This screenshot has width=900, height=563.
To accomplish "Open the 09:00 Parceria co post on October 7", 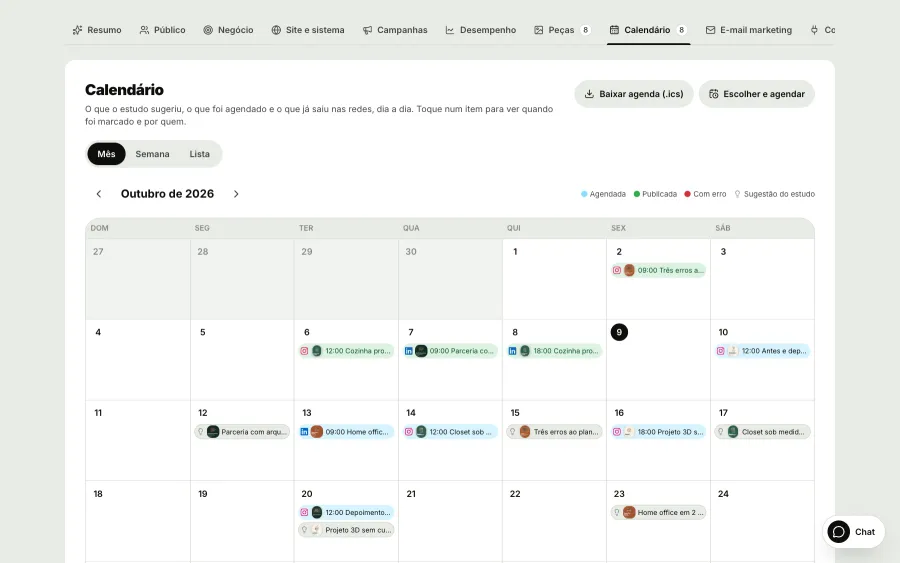I will (x=450, y=351).
